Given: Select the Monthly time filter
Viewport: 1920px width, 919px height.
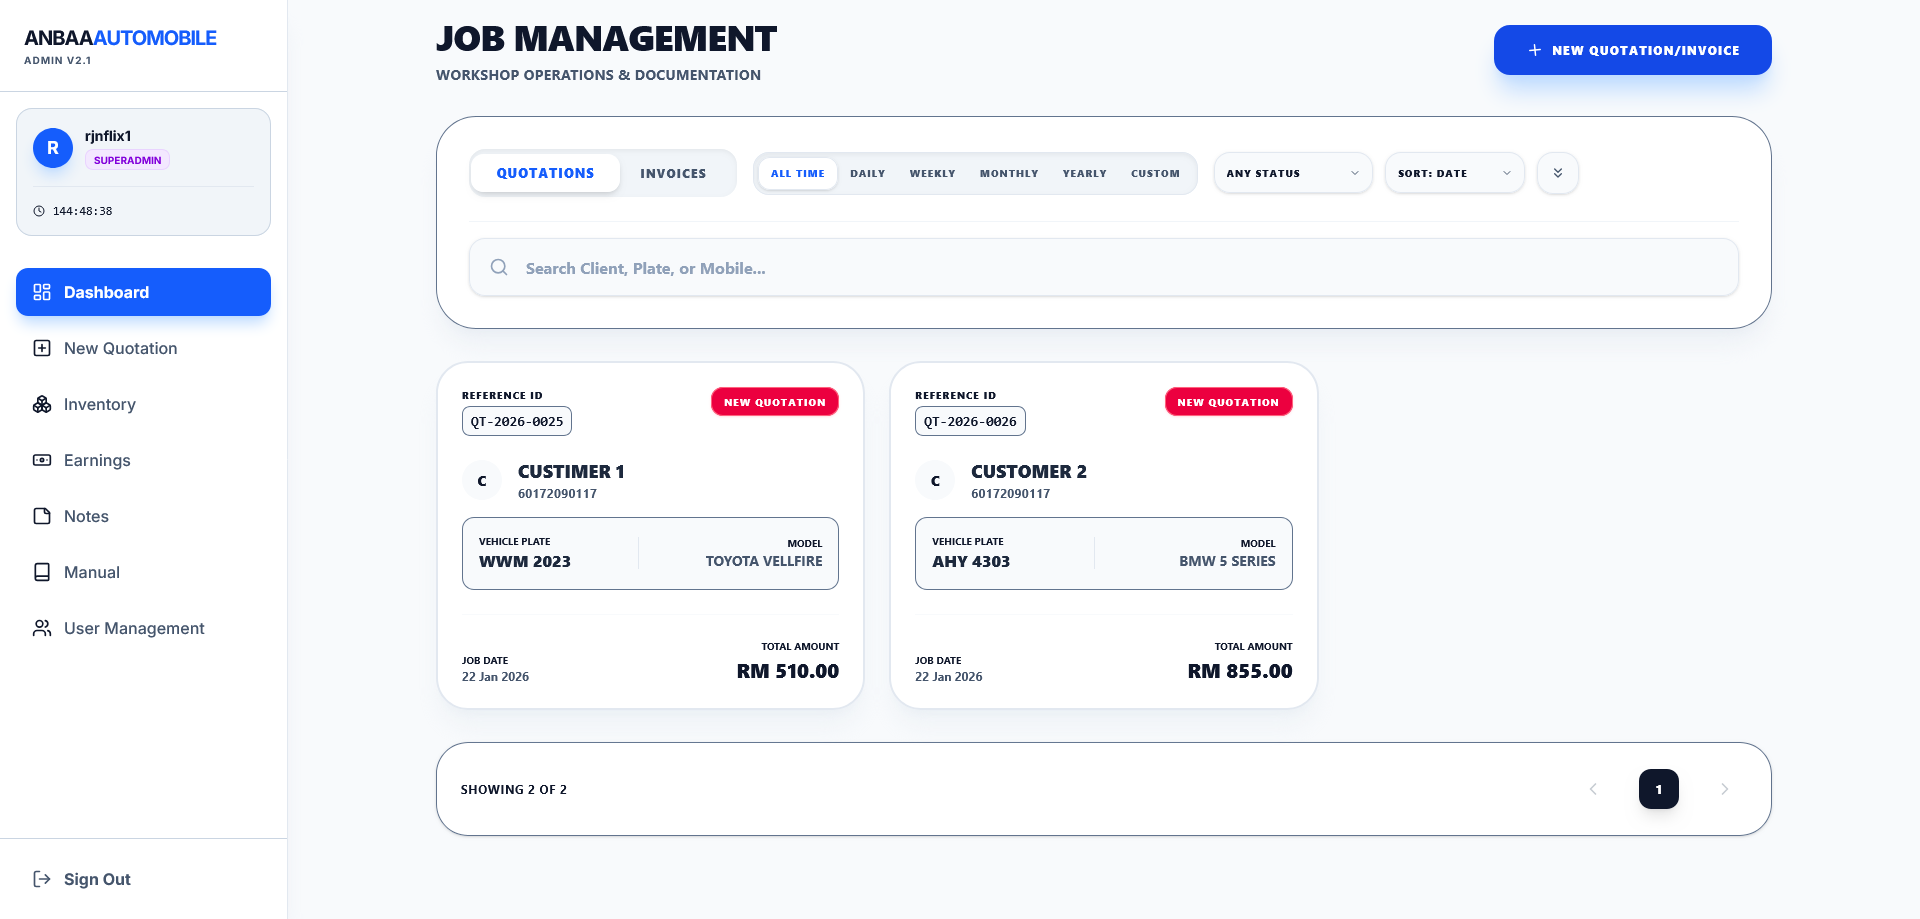Looking at the screenshot, I should 1008,174.
